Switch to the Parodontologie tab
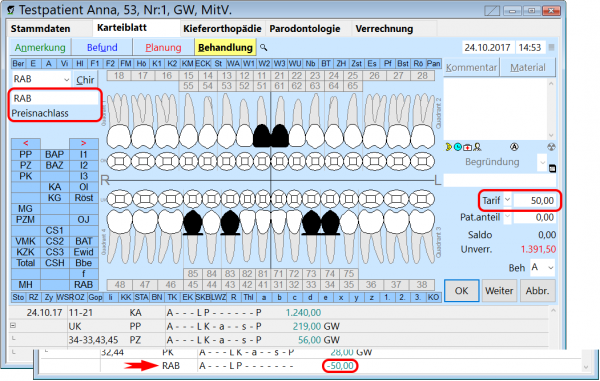 [x=305, y=29]
